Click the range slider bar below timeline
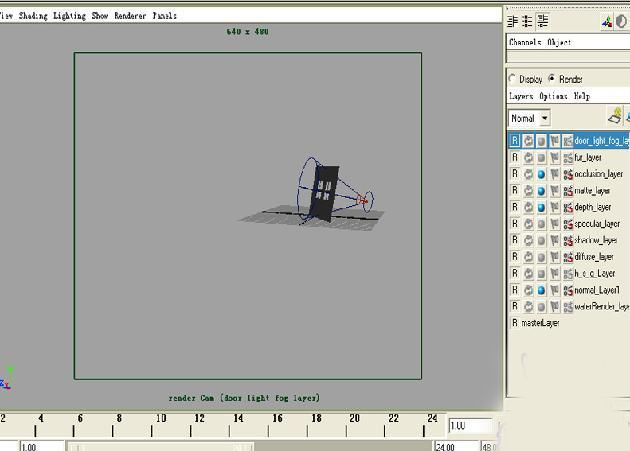Image resolution: width=630 pixels, height=451 pixels. [x=250, y=446]
